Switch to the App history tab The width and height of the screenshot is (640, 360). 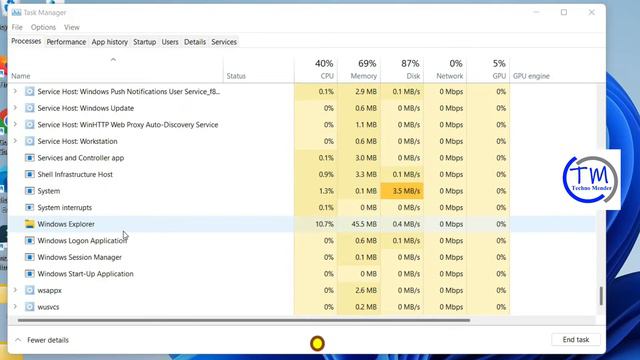click(109, 42)
